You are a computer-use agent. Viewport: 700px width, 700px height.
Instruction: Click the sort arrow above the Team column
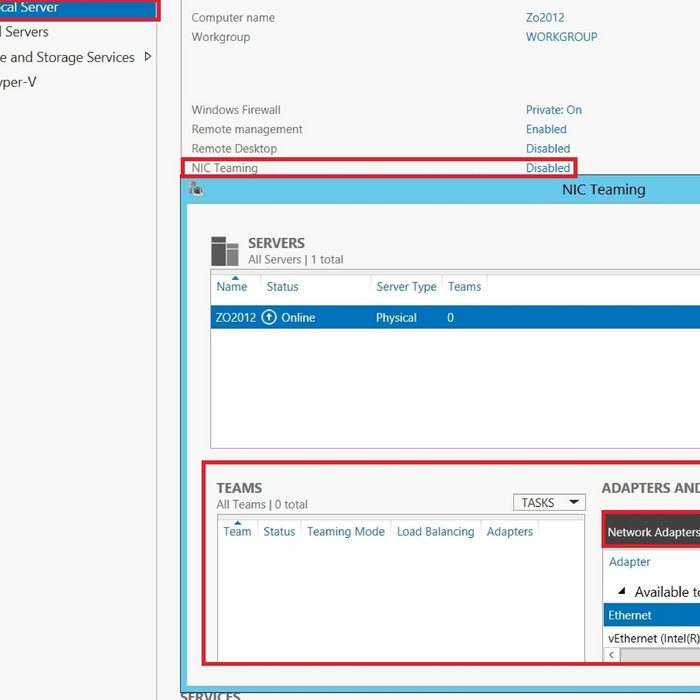pos(237,522)
